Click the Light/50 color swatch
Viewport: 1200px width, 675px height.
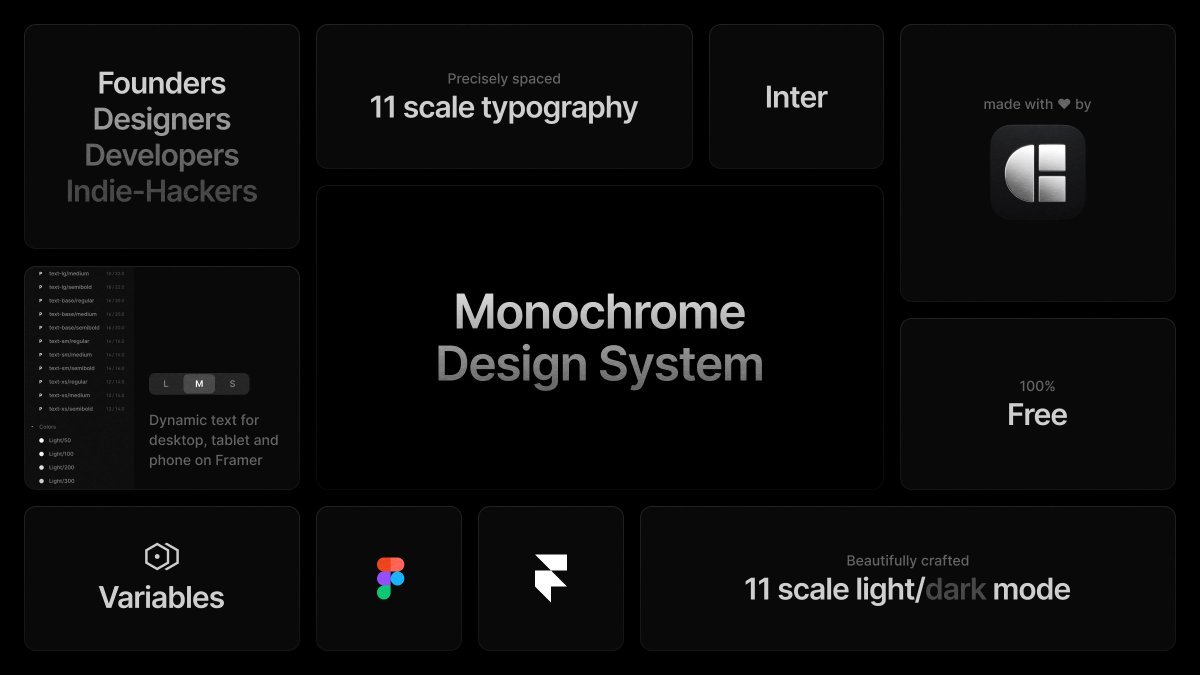41,440
